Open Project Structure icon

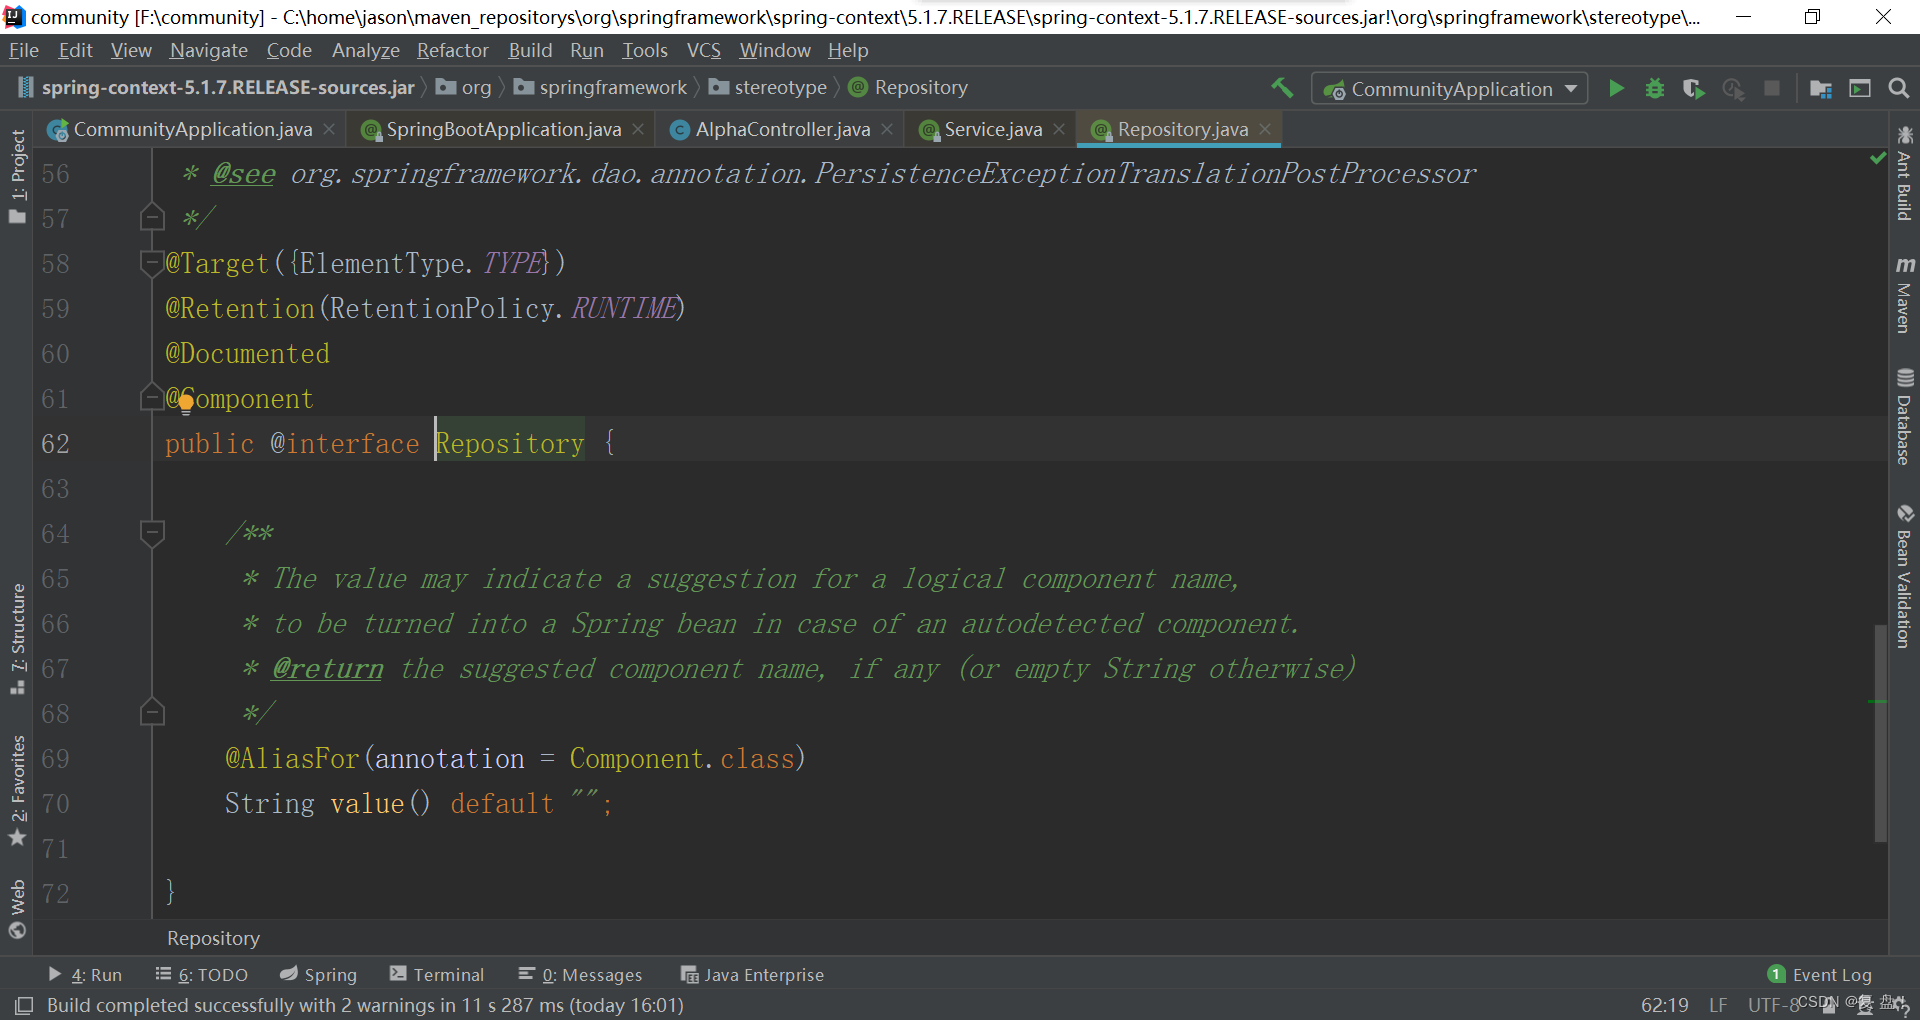click(x=1821, y=88)
